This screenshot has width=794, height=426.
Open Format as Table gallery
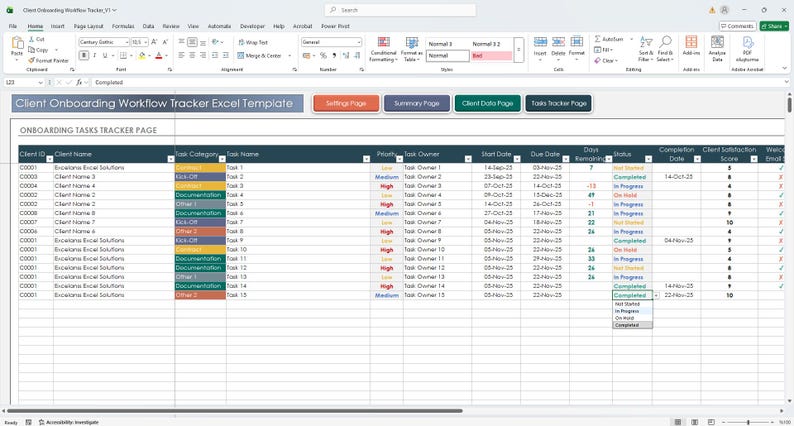(412, 49)
